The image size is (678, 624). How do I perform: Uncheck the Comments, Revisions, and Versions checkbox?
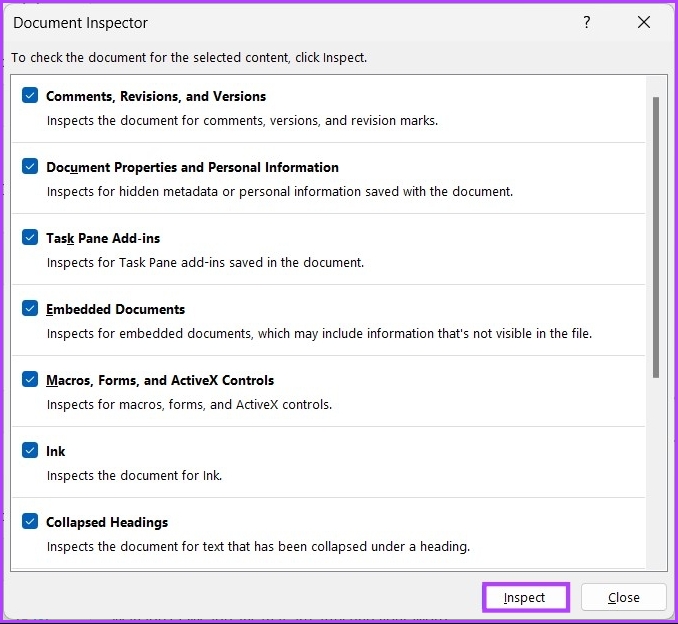point(30,96)
